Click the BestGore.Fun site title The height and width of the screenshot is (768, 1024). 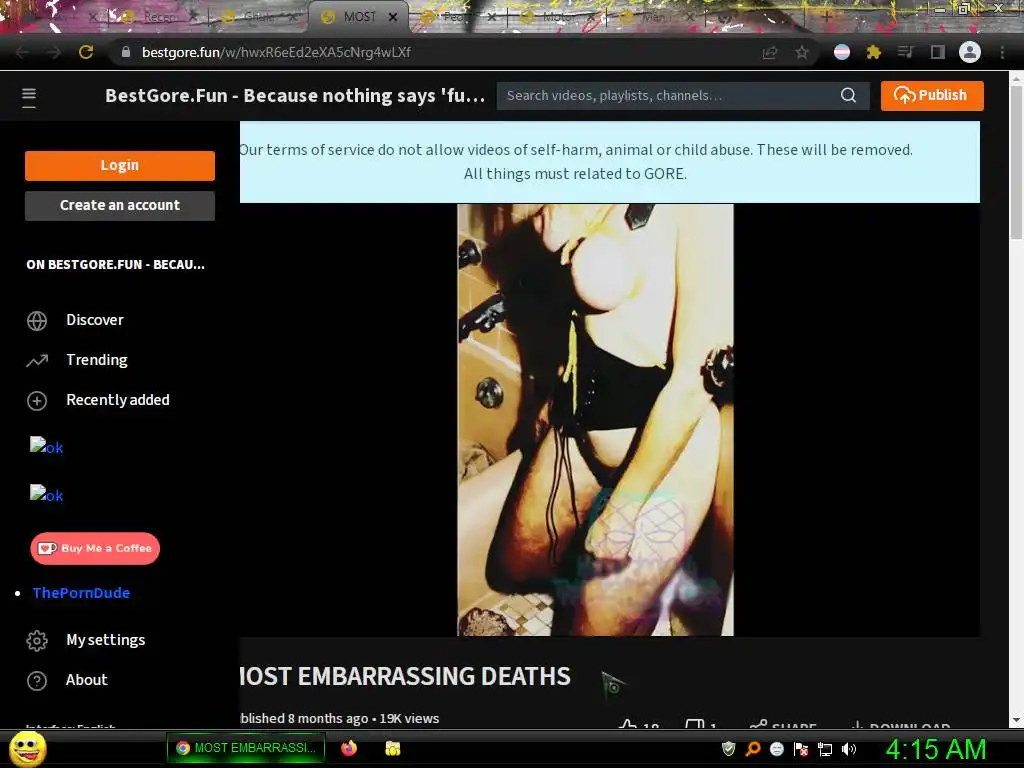click(x=295, y=95)
